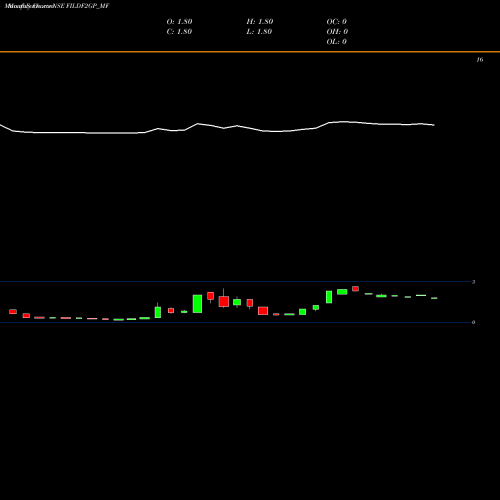Viewport: 500px width, 500px height.
Task: Click the '3' axis label beside upper blue line
Action: [x=473, y=282]
